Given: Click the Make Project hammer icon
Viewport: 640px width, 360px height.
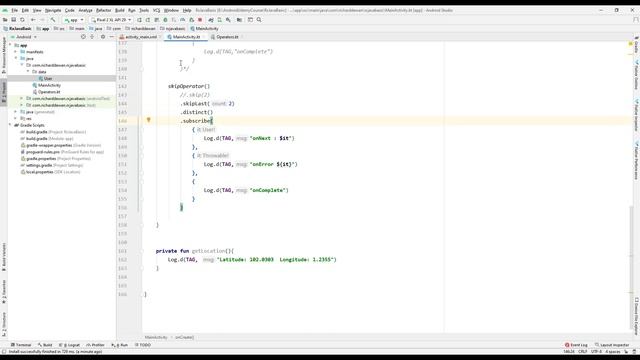Looking at the screenshot, I should (x=53, y=20).
